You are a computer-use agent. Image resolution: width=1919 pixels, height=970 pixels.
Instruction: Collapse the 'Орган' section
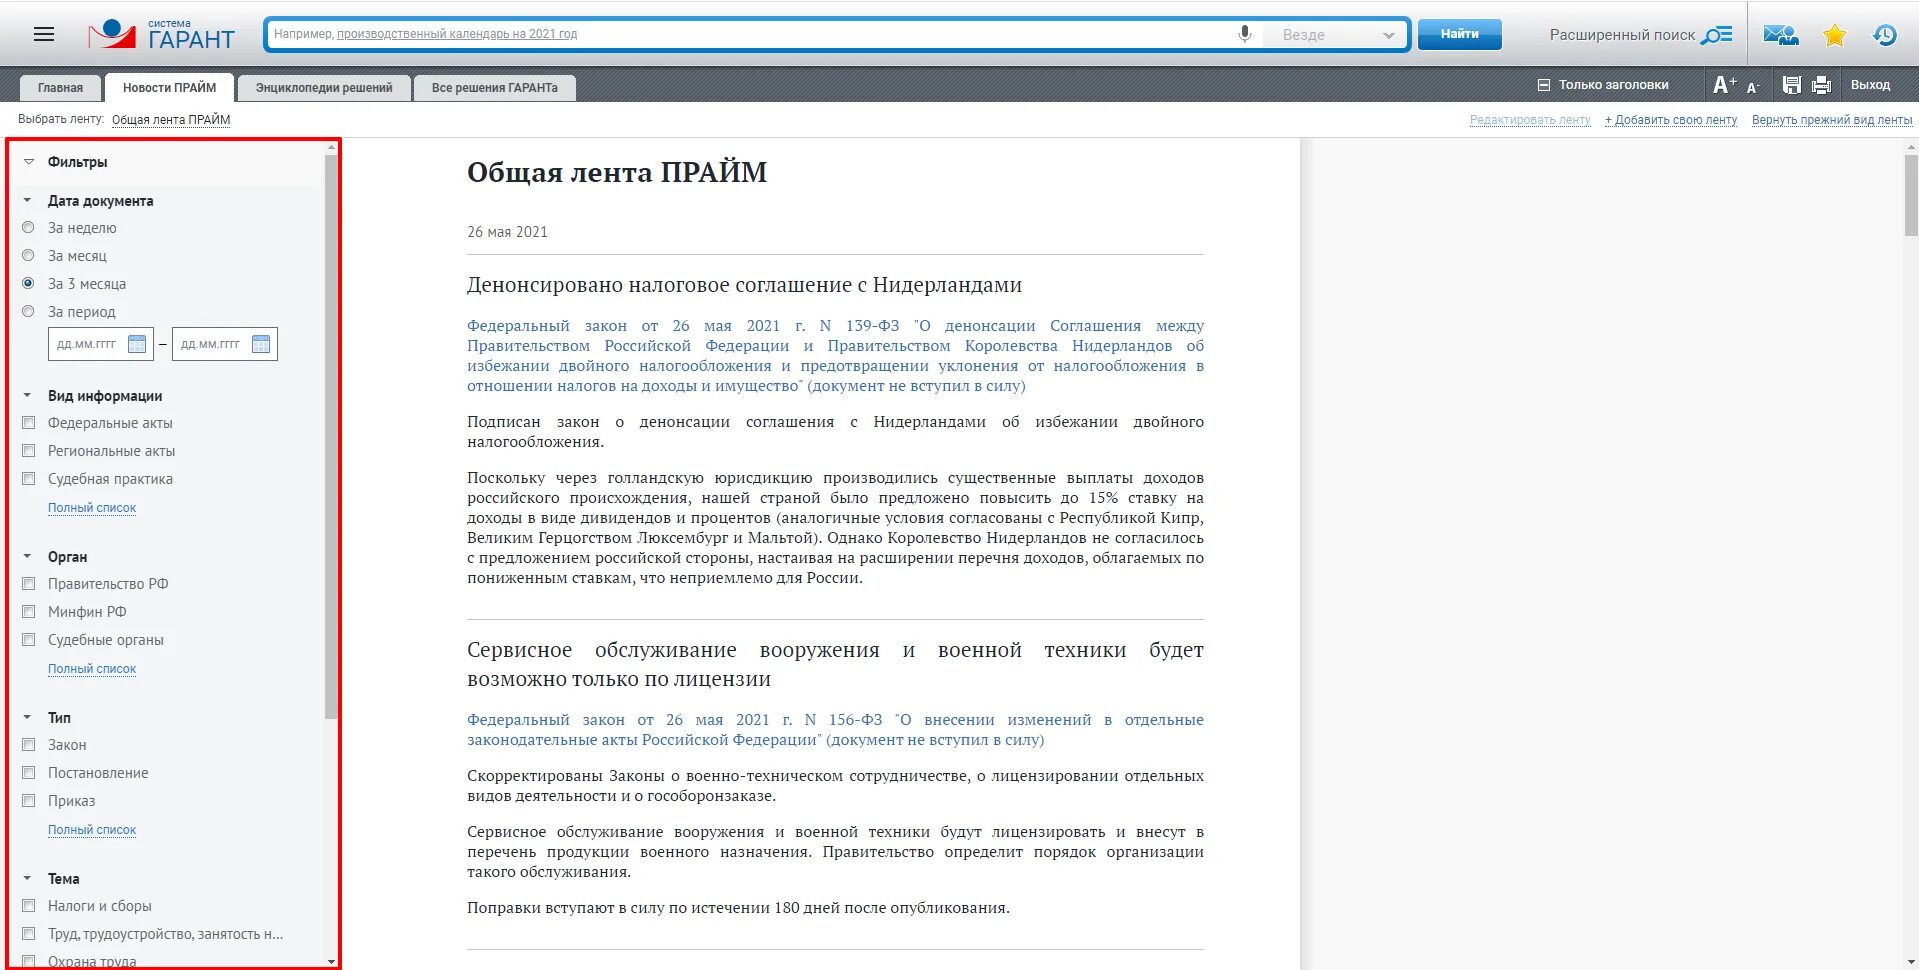click(28, 556)
